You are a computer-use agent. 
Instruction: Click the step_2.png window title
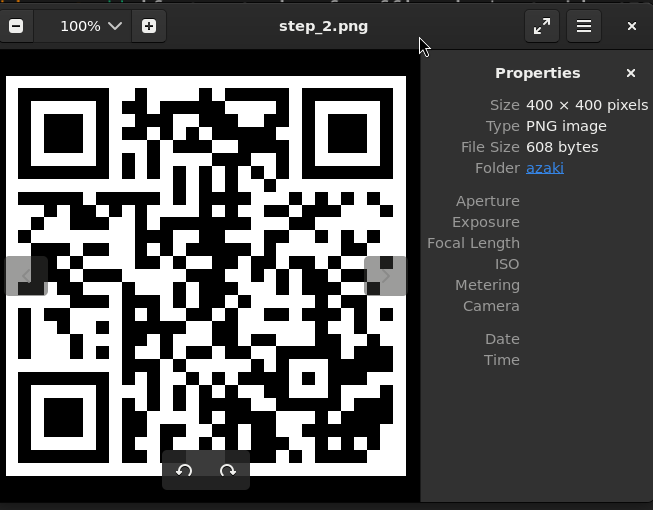point(324,26)
